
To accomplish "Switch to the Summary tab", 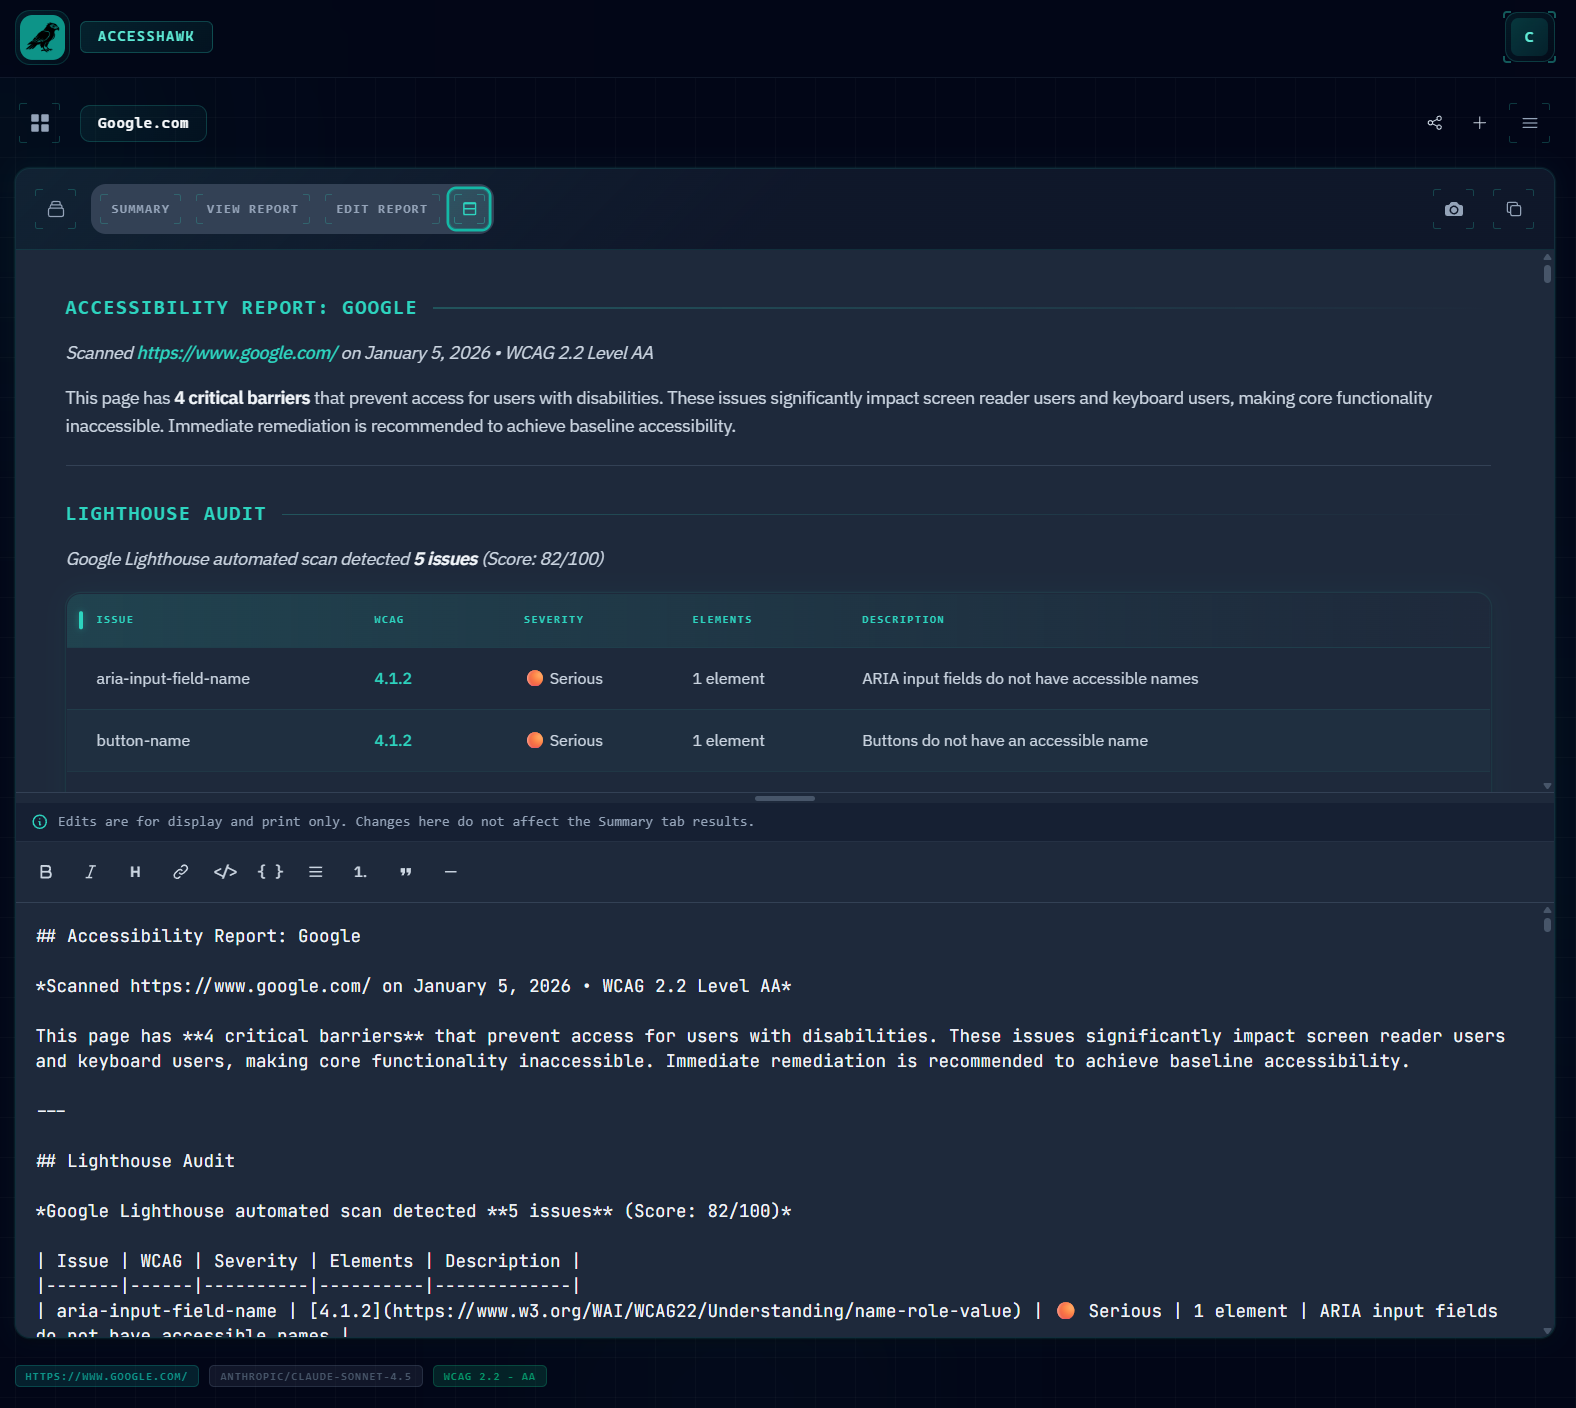I will pos(140,209).
